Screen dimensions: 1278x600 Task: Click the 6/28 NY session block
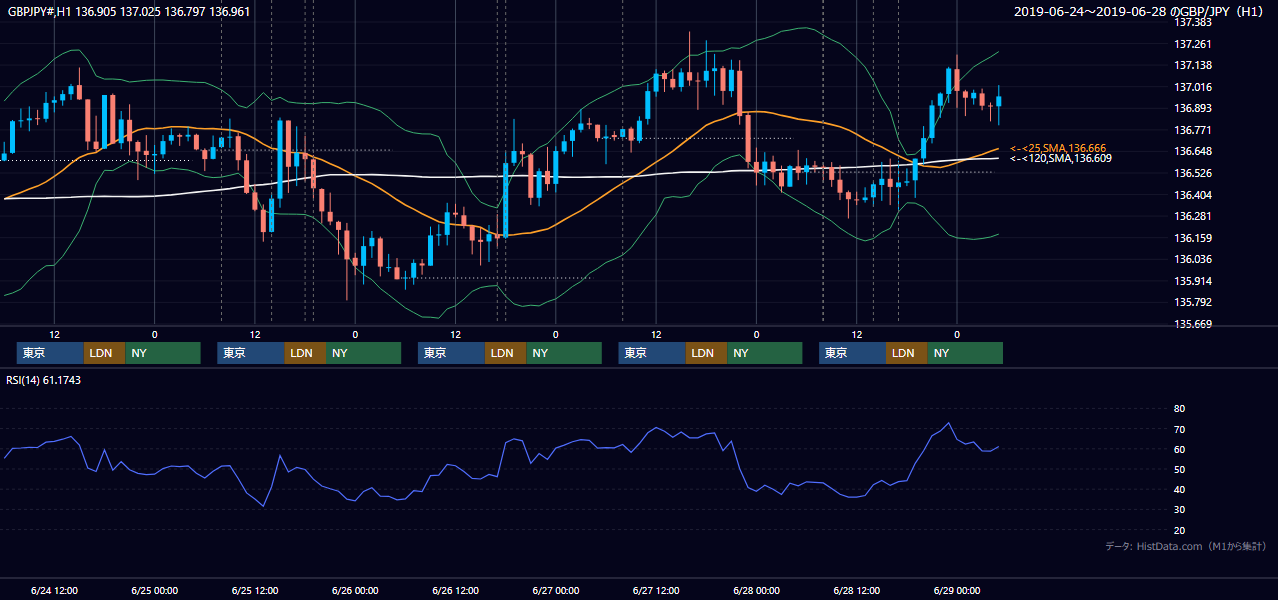[965, 353]
